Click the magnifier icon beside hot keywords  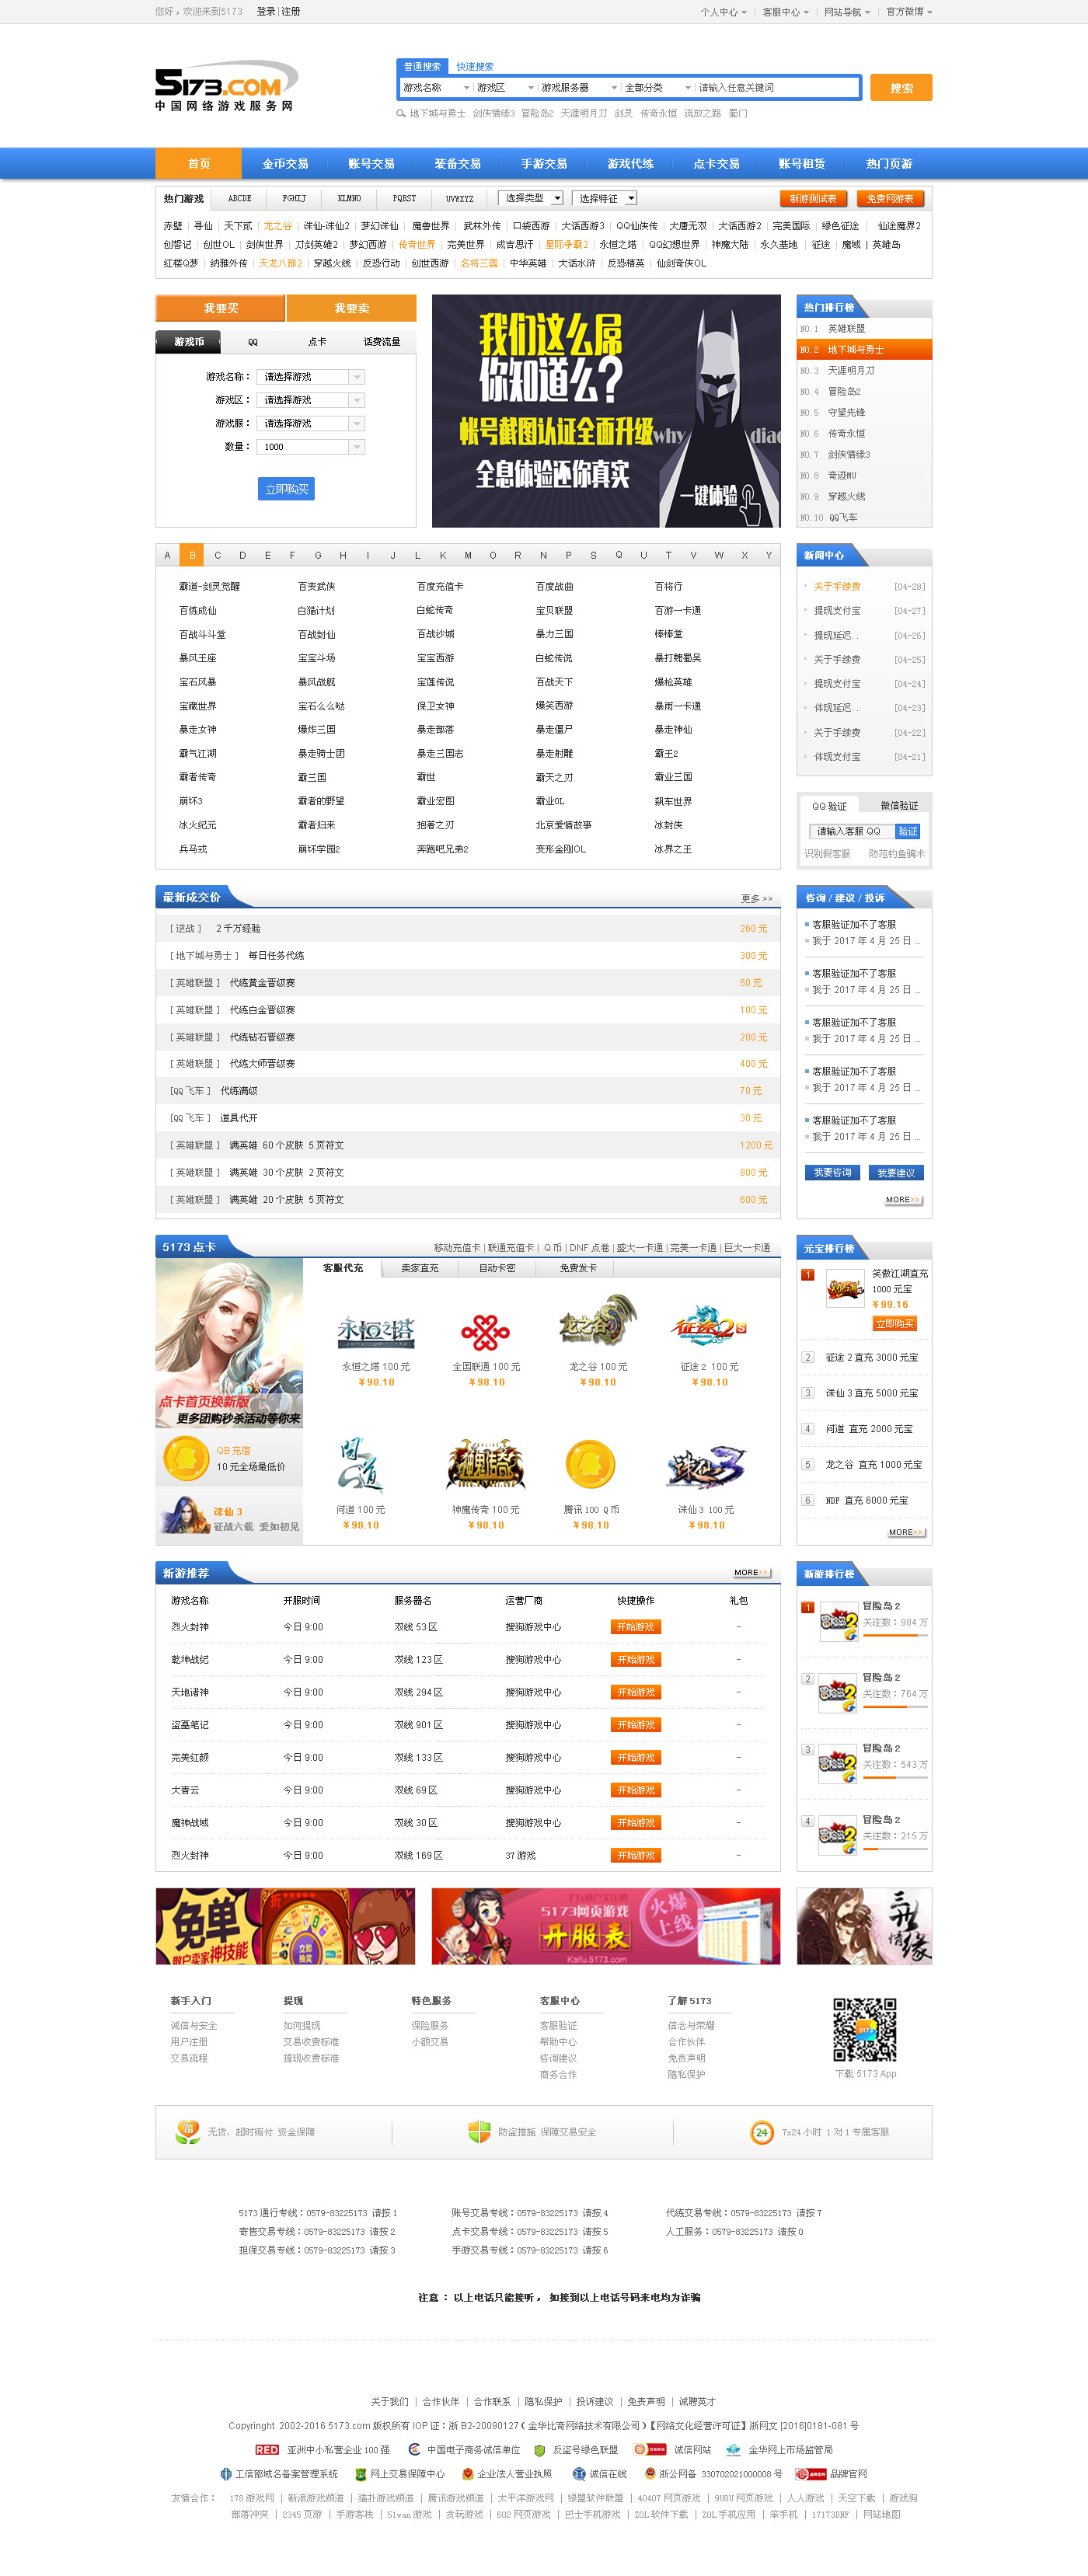[401, 113]
